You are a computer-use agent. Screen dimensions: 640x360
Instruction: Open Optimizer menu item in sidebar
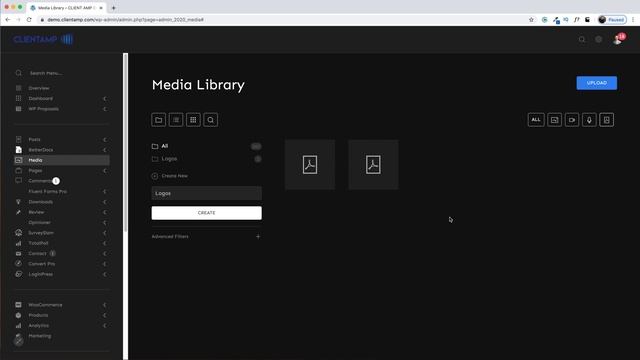(40, 222)
